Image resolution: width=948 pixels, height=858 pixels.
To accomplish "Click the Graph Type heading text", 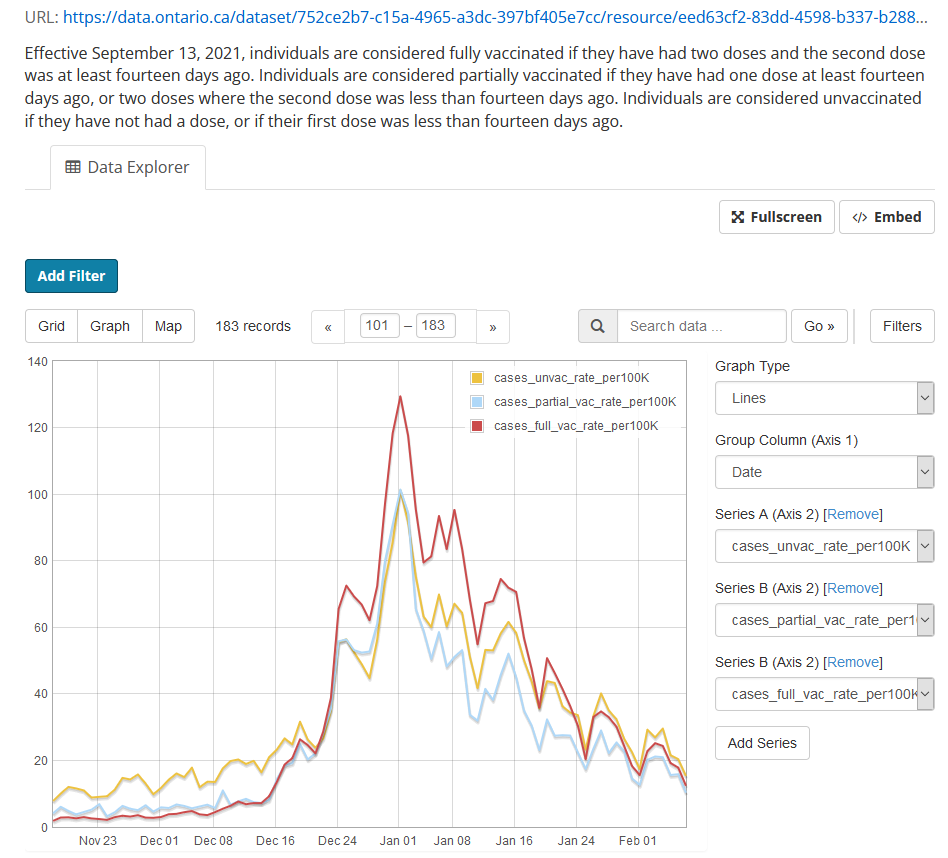I will (x=752, y=366).
